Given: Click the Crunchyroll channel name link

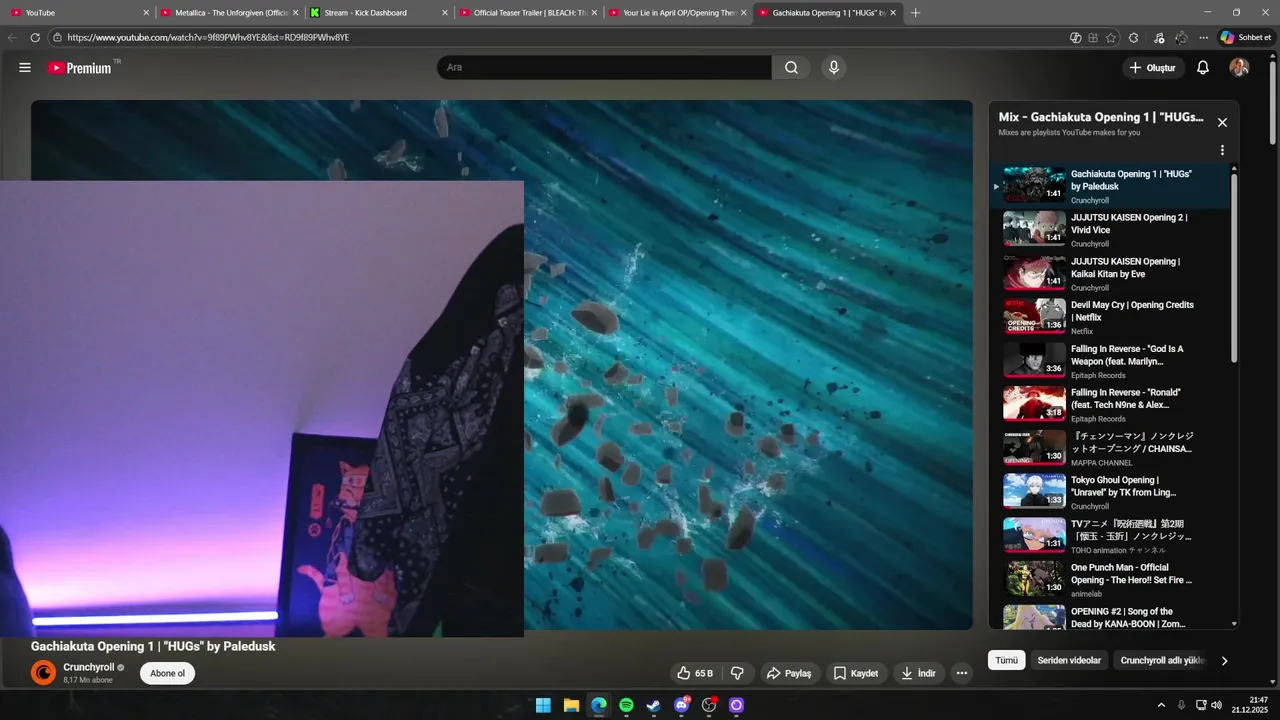Looking at the screenshot, I should (x=89, y=667).
